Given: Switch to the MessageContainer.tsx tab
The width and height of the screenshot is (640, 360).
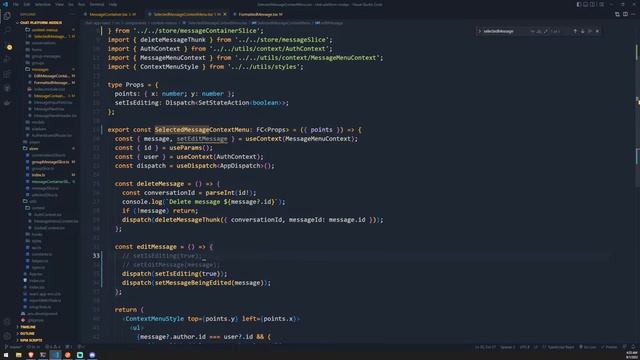Looking at the screenshot, I should click(109, 14).
